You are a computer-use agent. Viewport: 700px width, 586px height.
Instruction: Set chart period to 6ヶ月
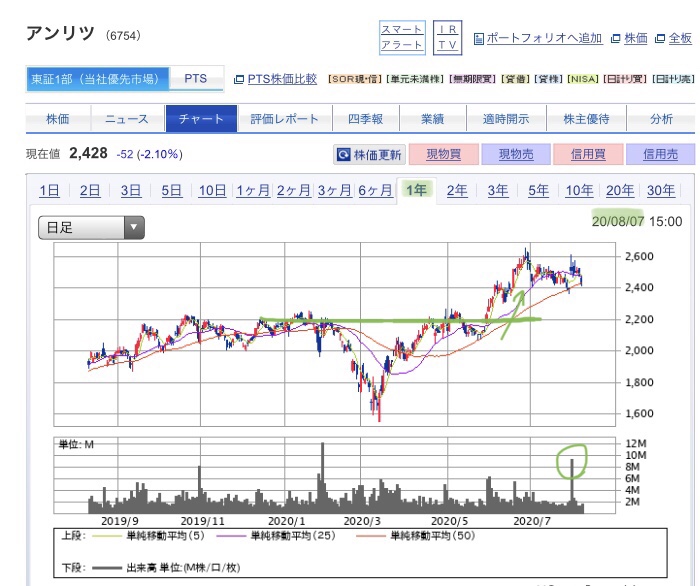375,191
